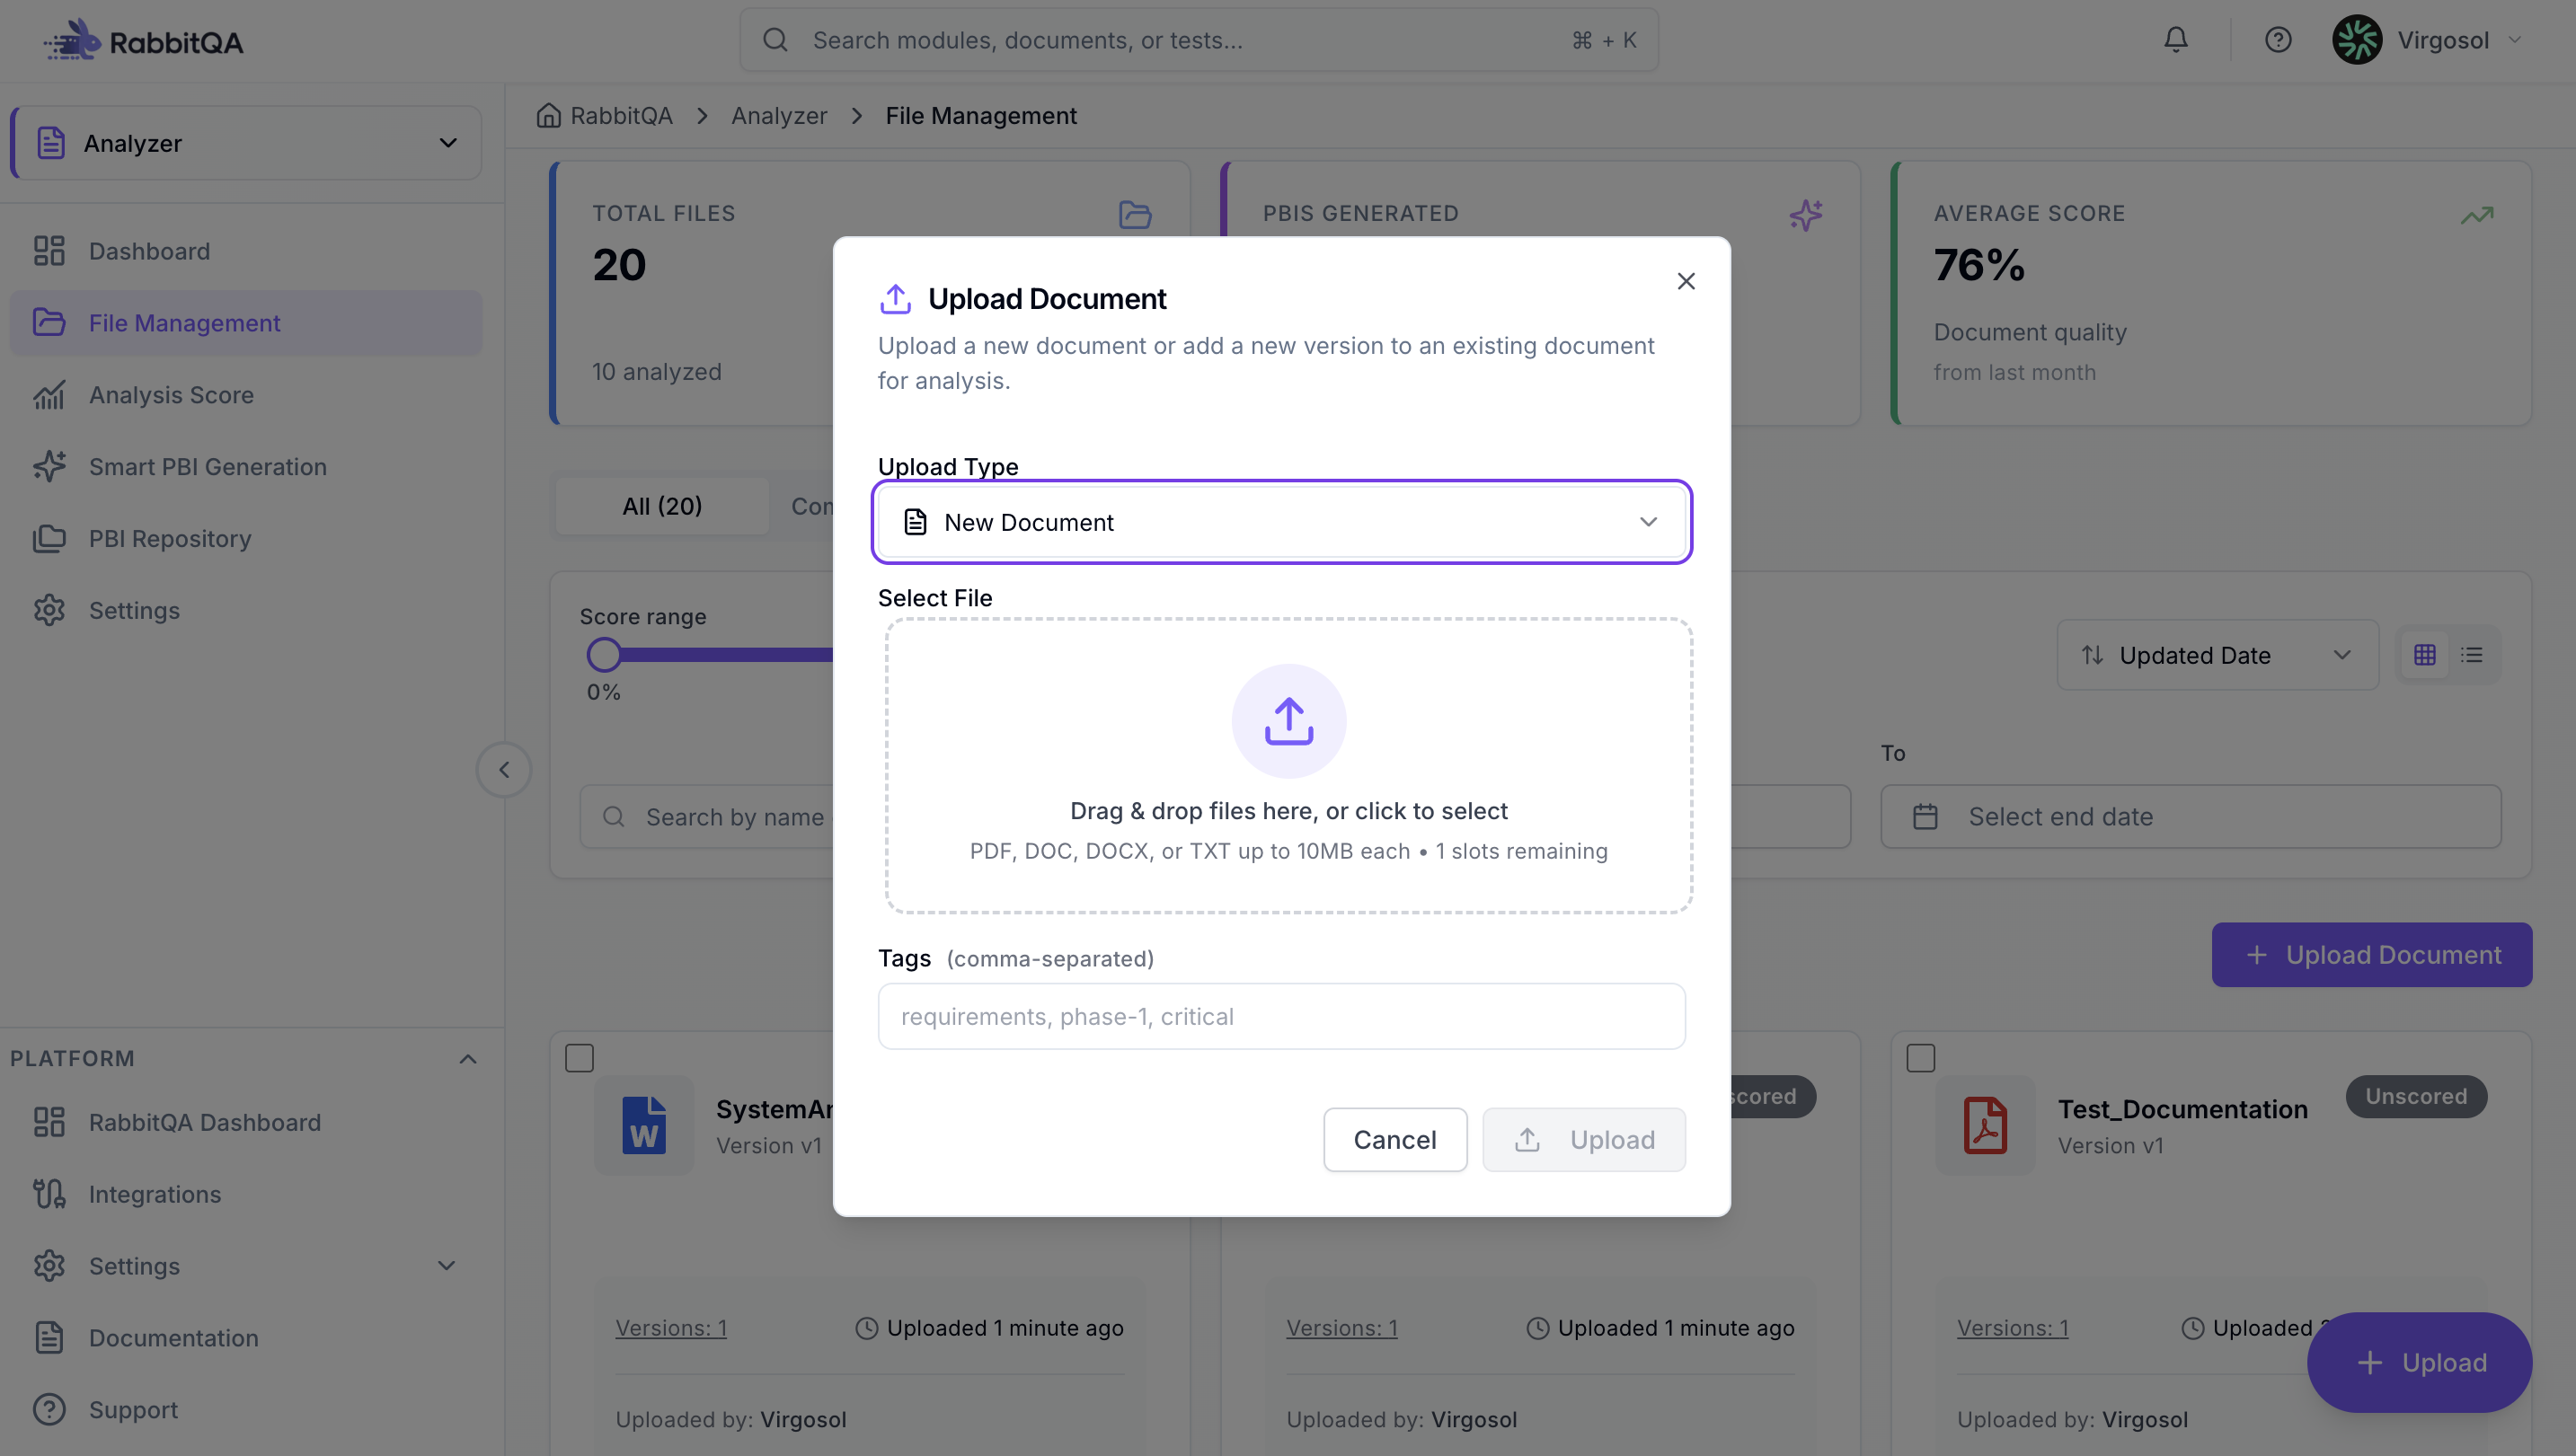Click the home icon in breadcrumb
Viewport: 2576px width, 1456px height.
tap(548, 116)
